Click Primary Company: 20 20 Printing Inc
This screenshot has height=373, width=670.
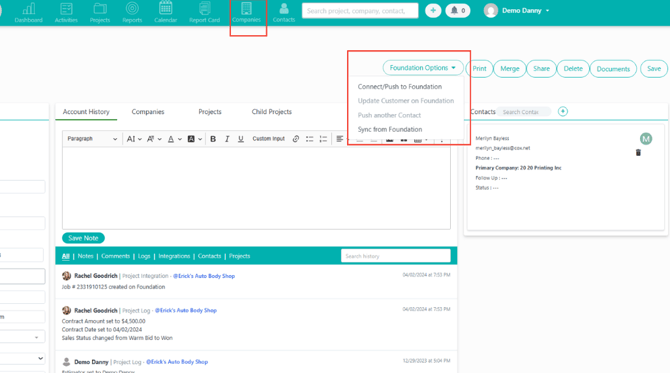518,168
